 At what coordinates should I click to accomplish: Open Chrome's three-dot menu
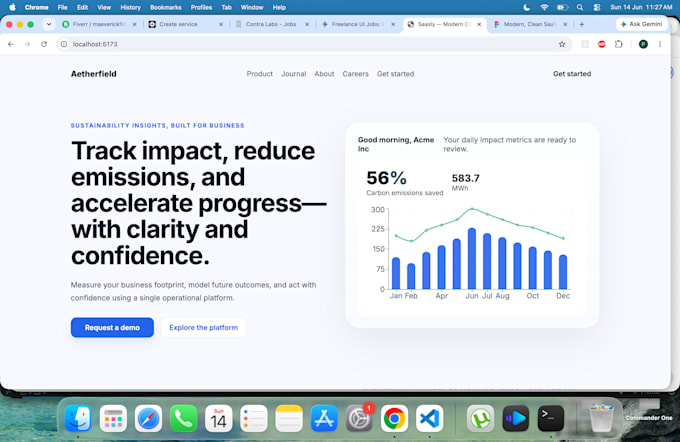point(660,44)
